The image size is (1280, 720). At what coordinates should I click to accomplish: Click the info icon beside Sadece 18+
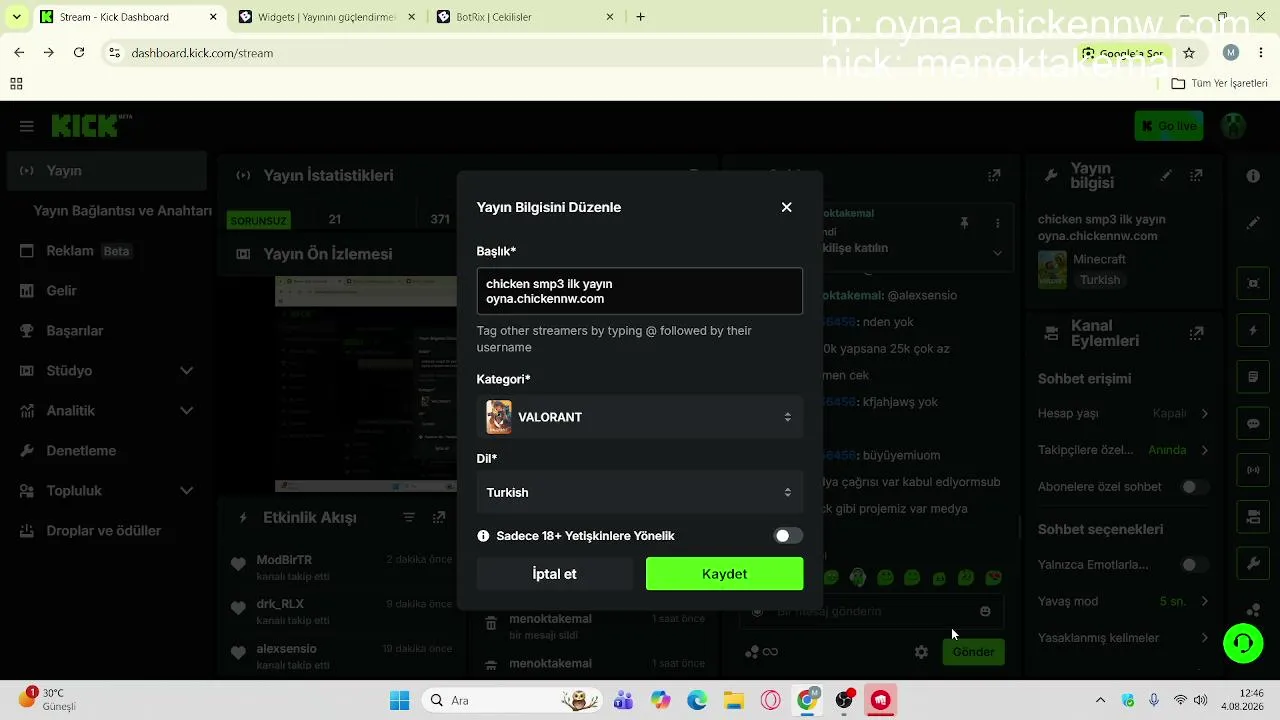pos(484,536)
